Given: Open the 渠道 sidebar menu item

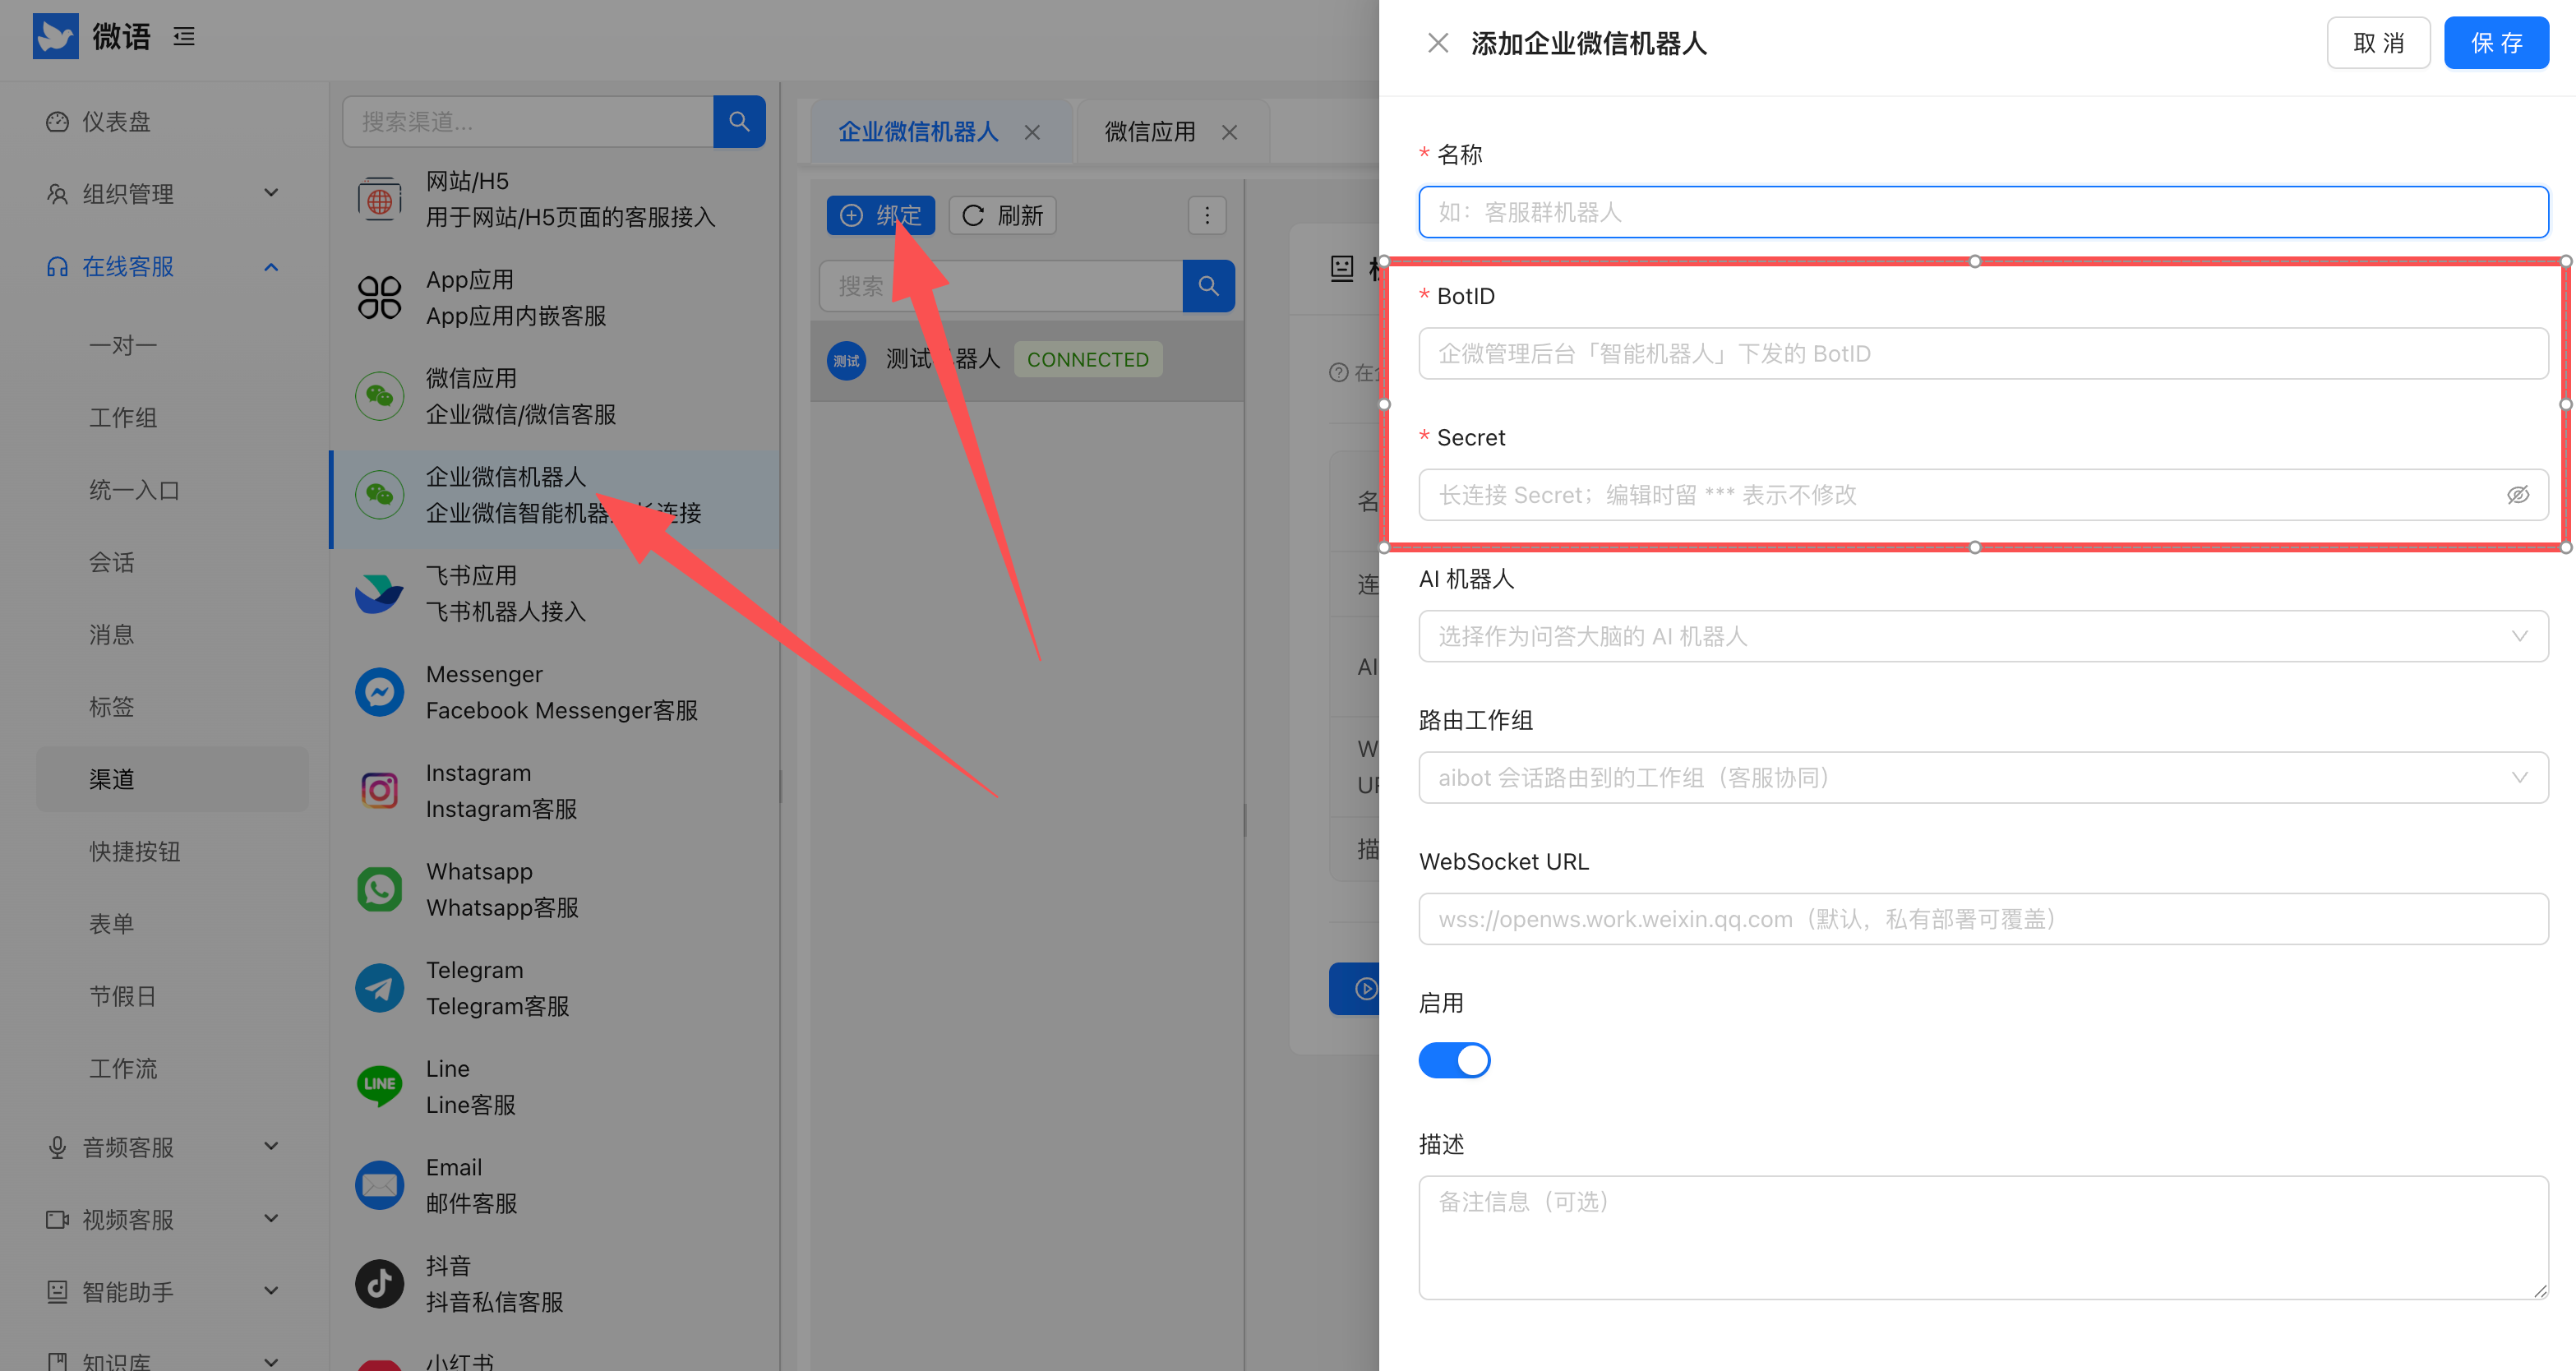Looking at the screenshot, I should (172, 779).
